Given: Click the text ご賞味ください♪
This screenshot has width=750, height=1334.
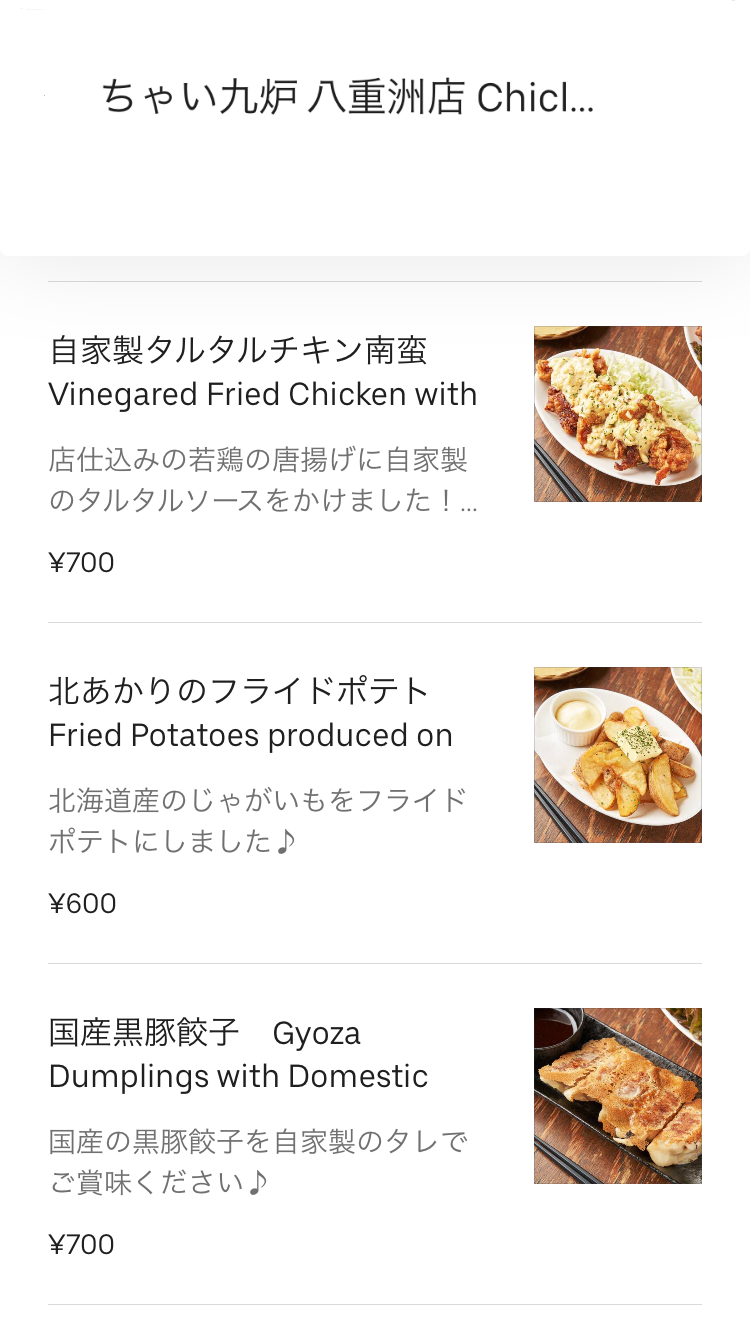Looking at the screenshot, I should click(159, 1183).
